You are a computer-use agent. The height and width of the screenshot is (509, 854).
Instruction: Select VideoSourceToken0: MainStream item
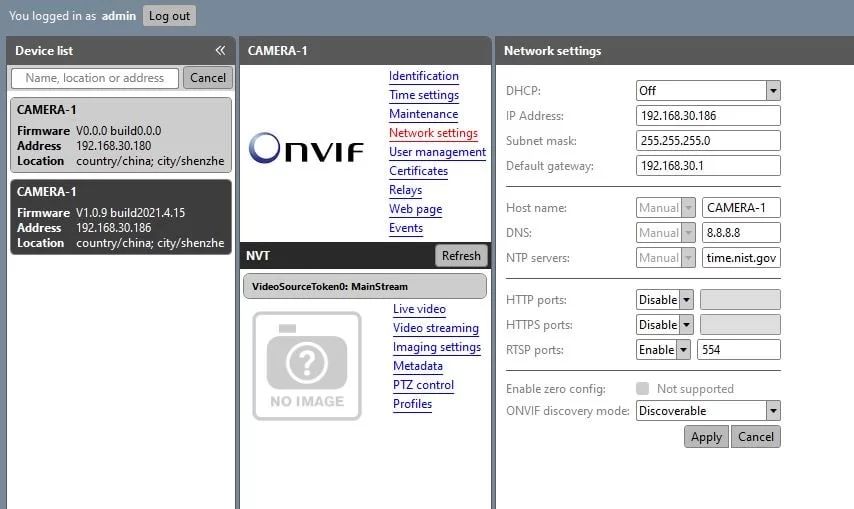(365, 286)
